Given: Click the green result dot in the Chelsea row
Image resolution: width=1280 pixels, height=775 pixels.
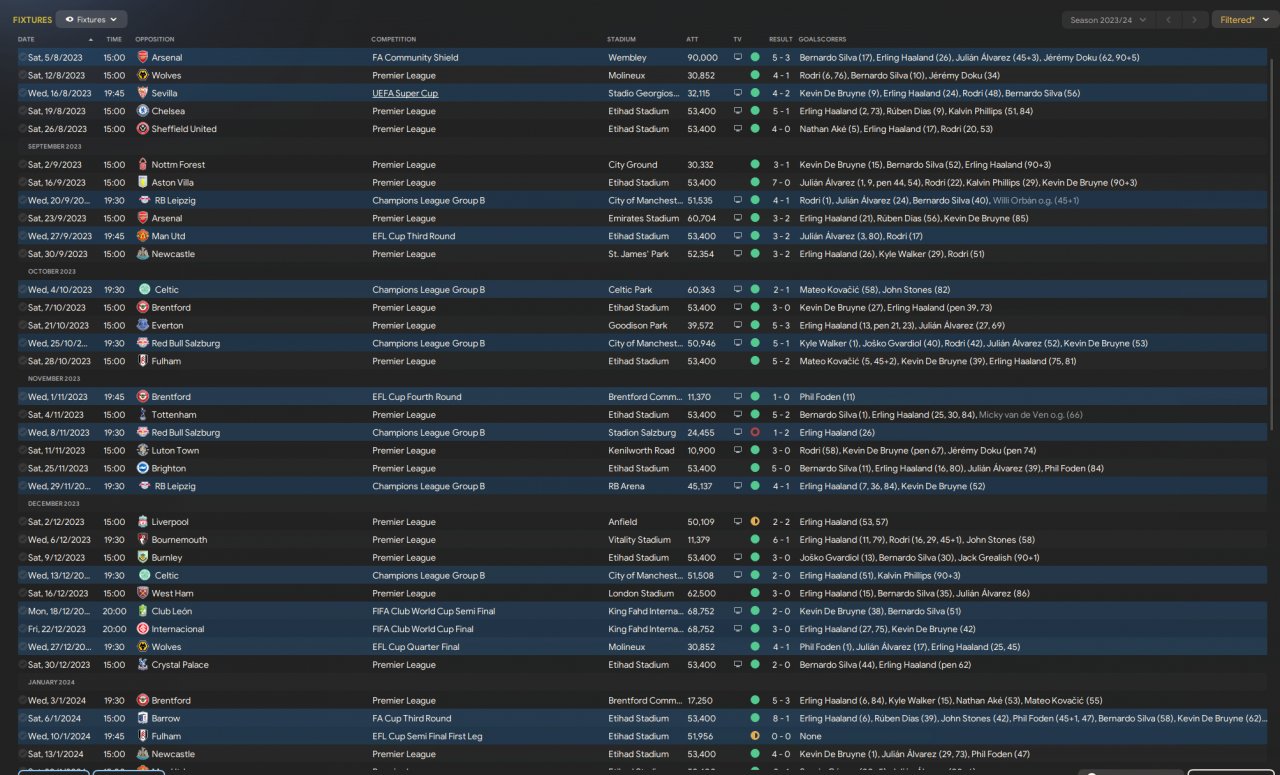Looking at the screenshot, I should (x=755, y=111).
